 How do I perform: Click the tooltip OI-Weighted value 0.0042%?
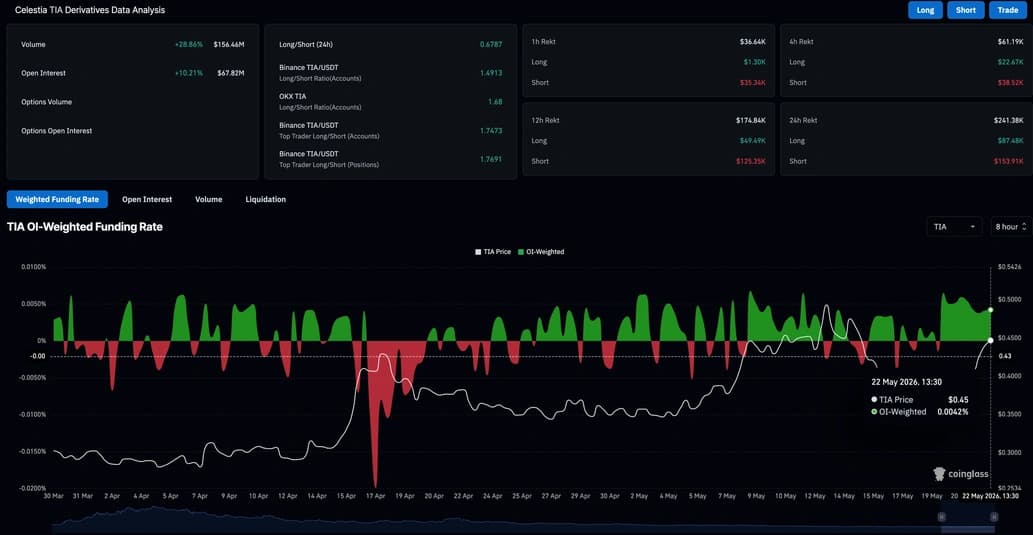[x=953, y=412]
